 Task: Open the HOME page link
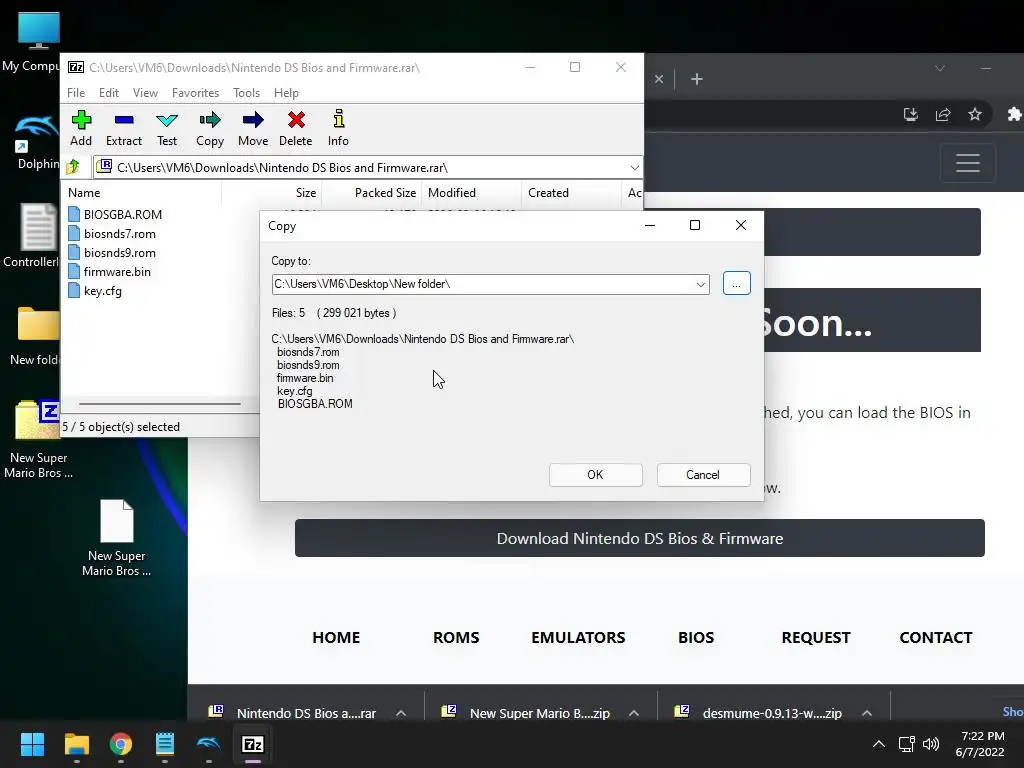pyautogui.click(x=336, y=637)
